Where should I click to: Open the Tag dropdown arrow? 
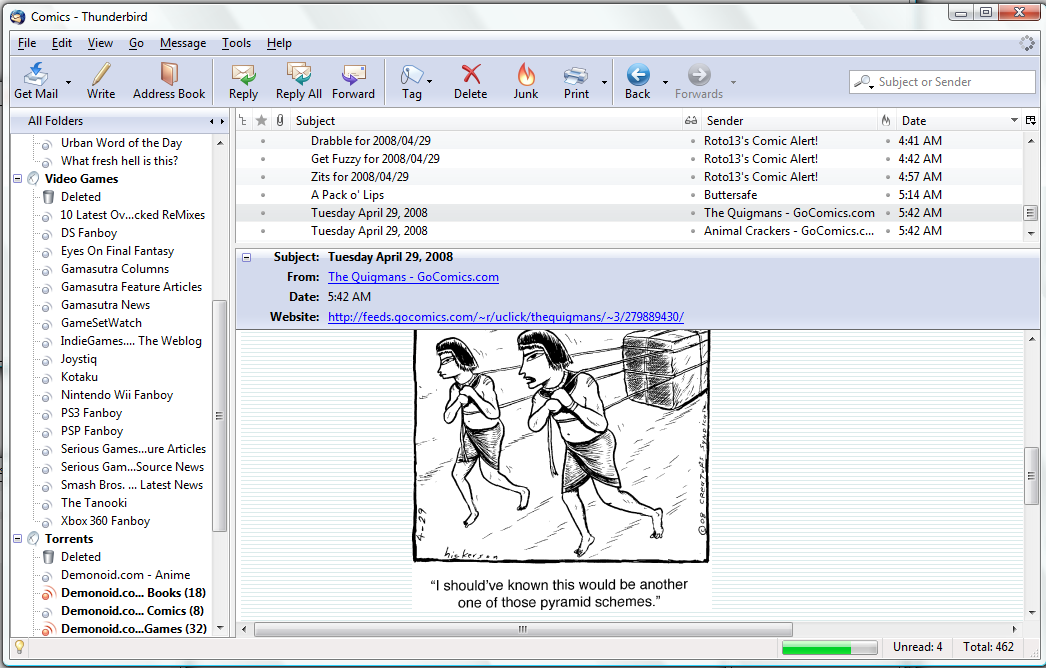coord(430,82)
